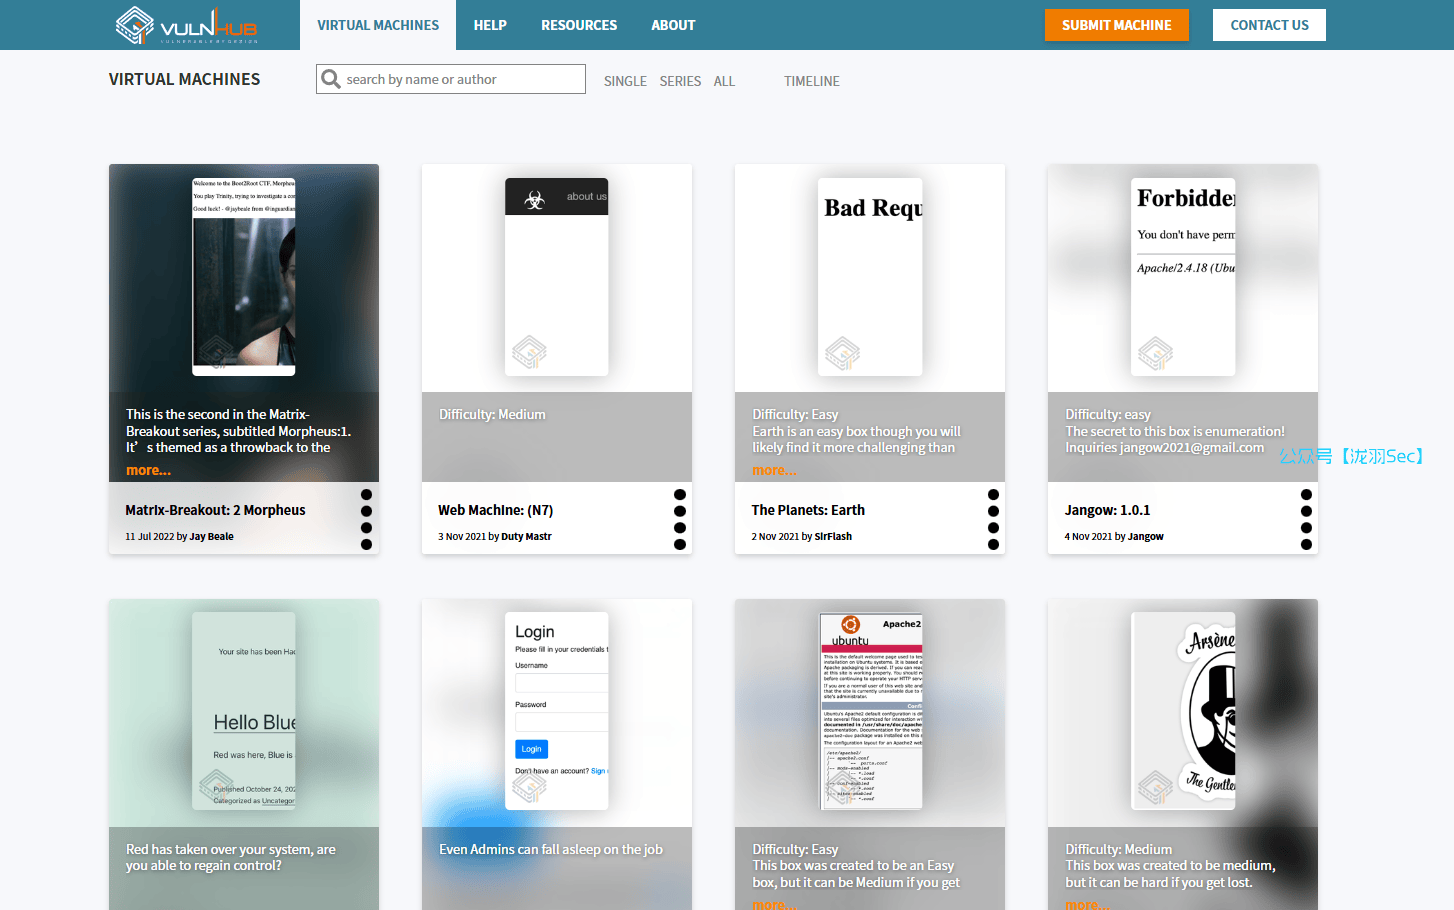Click the biohazard icon in Web Machine thumbnail

pyautogui.click(x=535, y=199)
